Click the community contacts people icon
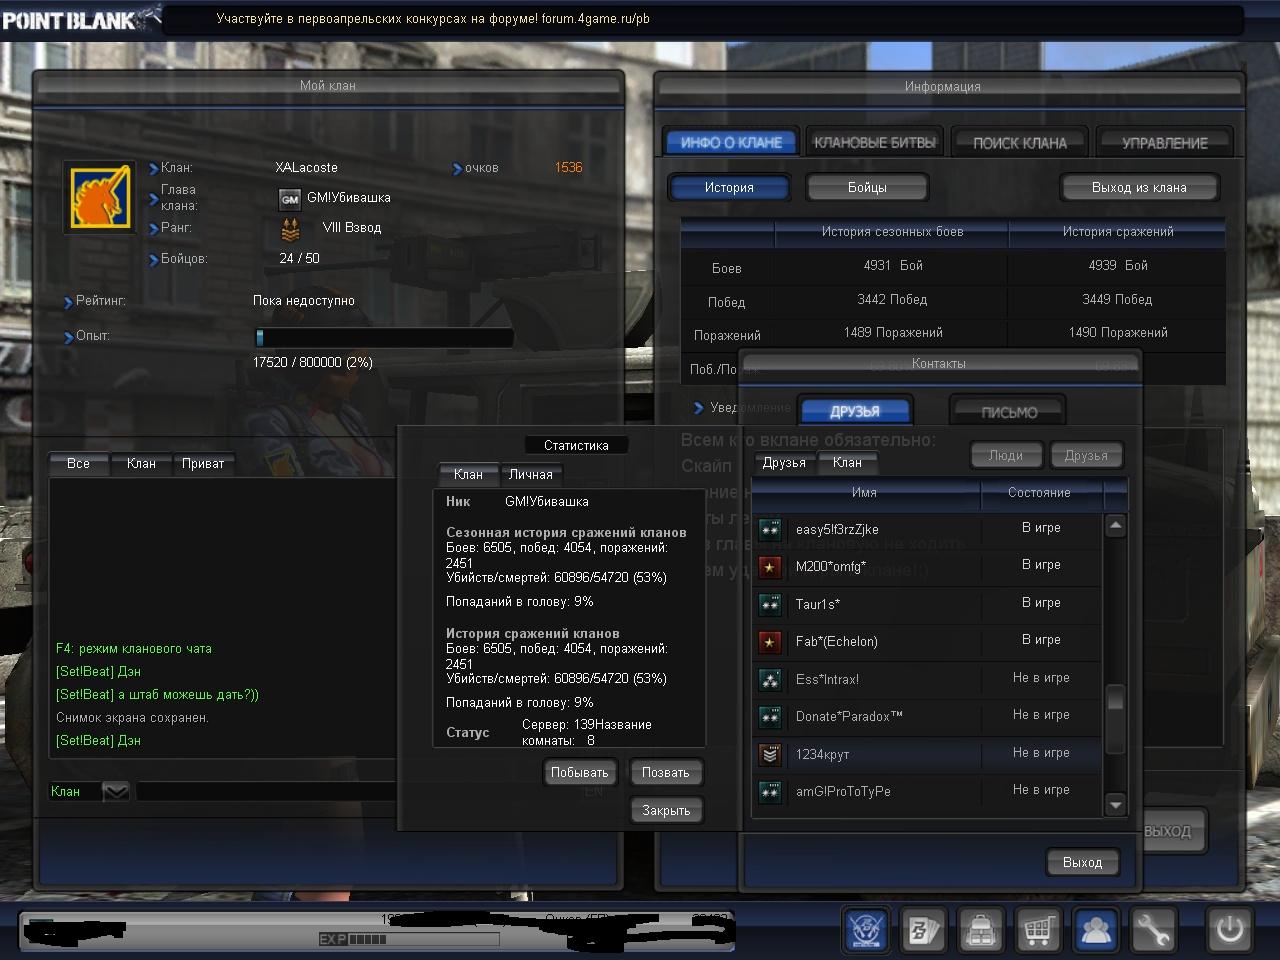 tap(1096, 930)
